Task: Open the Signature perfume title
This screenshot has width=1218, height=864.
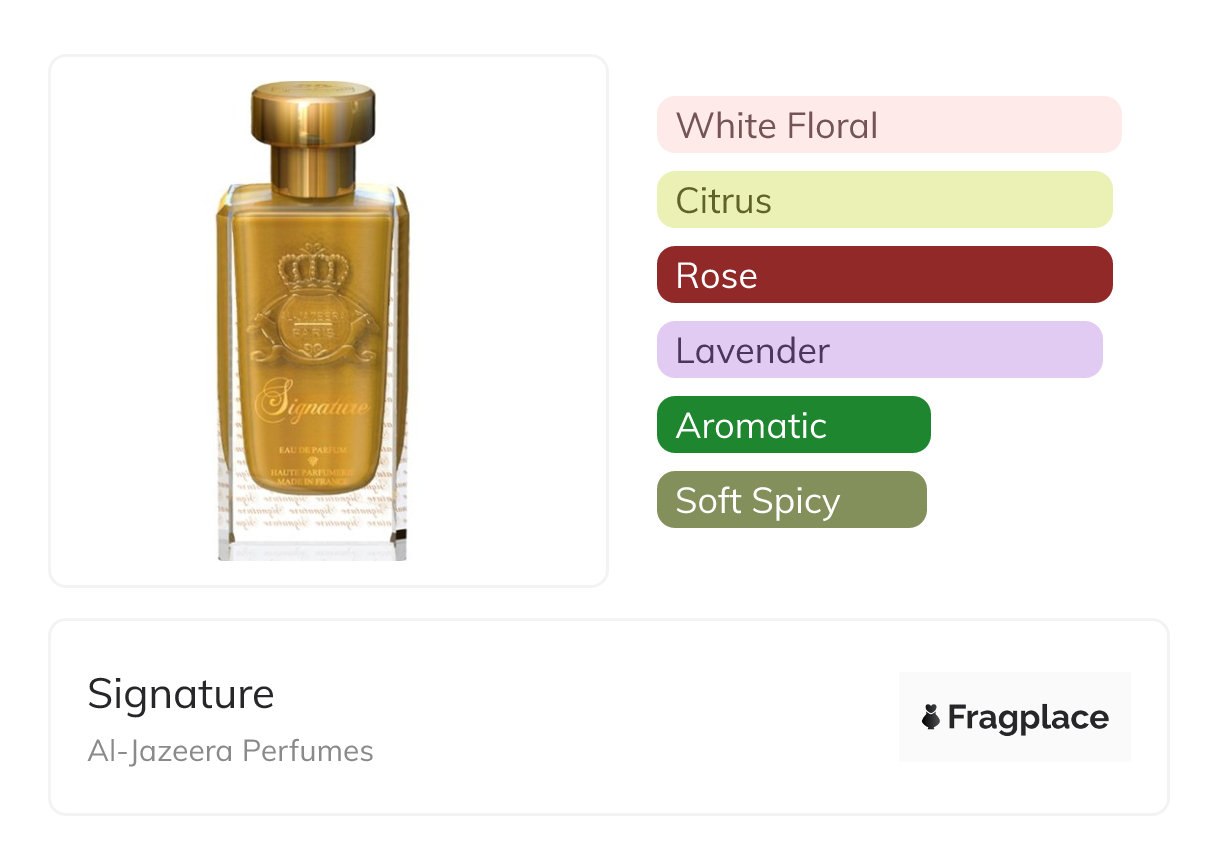Action: (181, 694)
